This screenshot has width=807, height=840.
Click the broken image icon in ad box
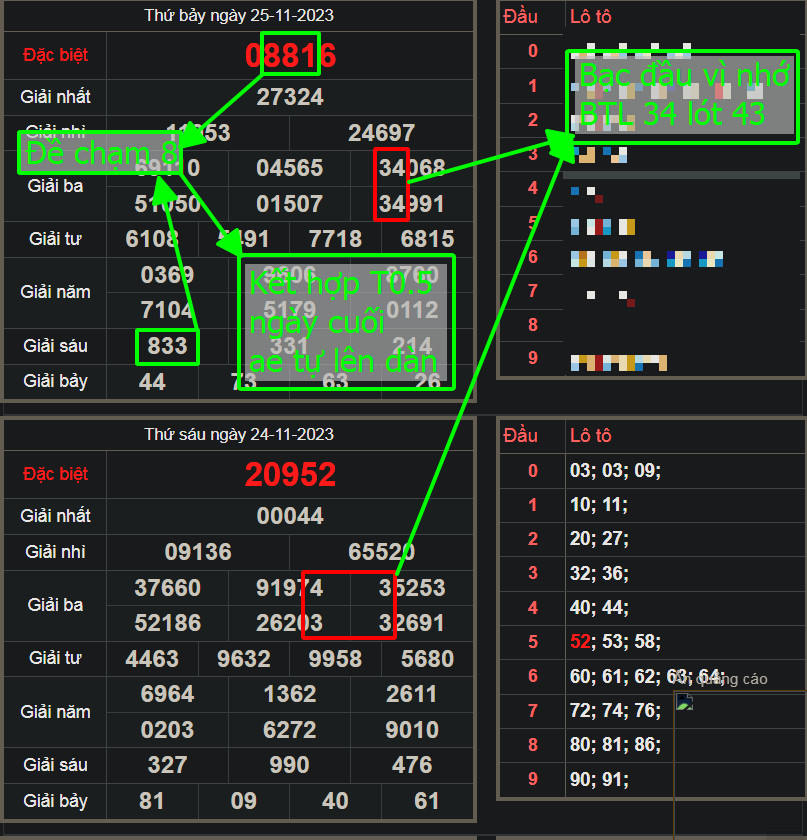[x=684, y=703]
